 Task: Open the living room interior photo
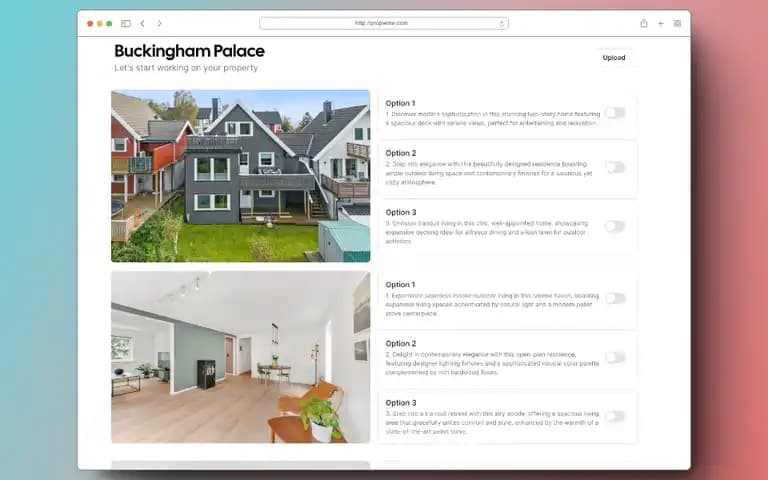[x=240, y=357]
